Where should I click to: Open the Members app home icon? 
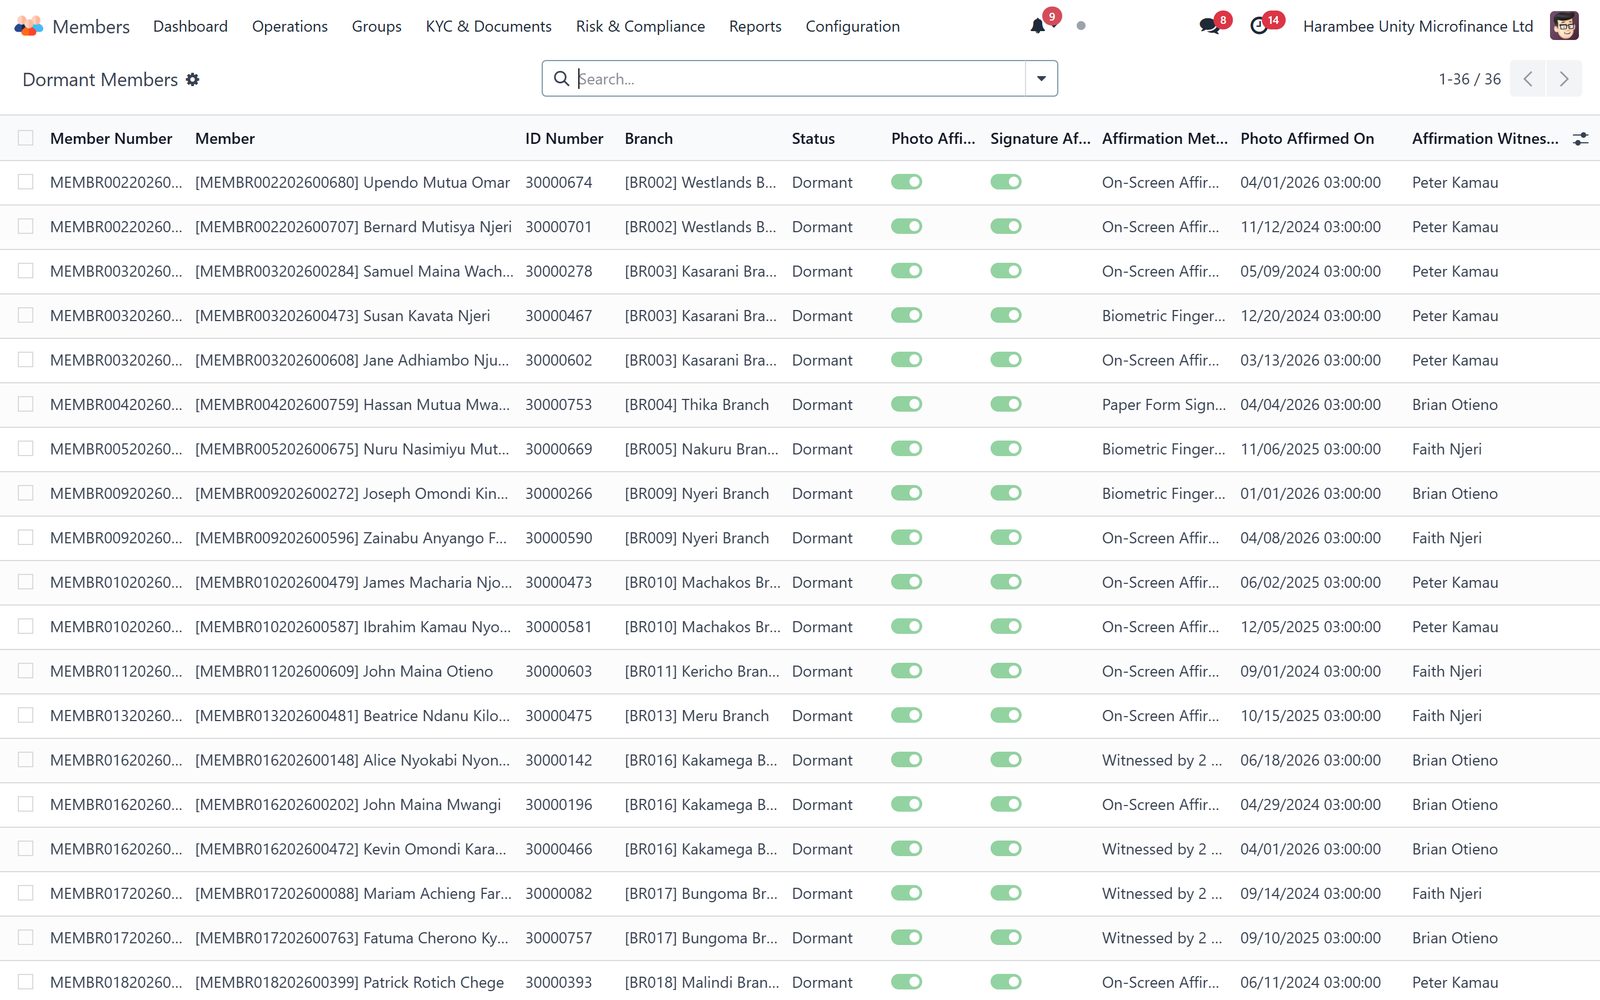click(28, 26)
